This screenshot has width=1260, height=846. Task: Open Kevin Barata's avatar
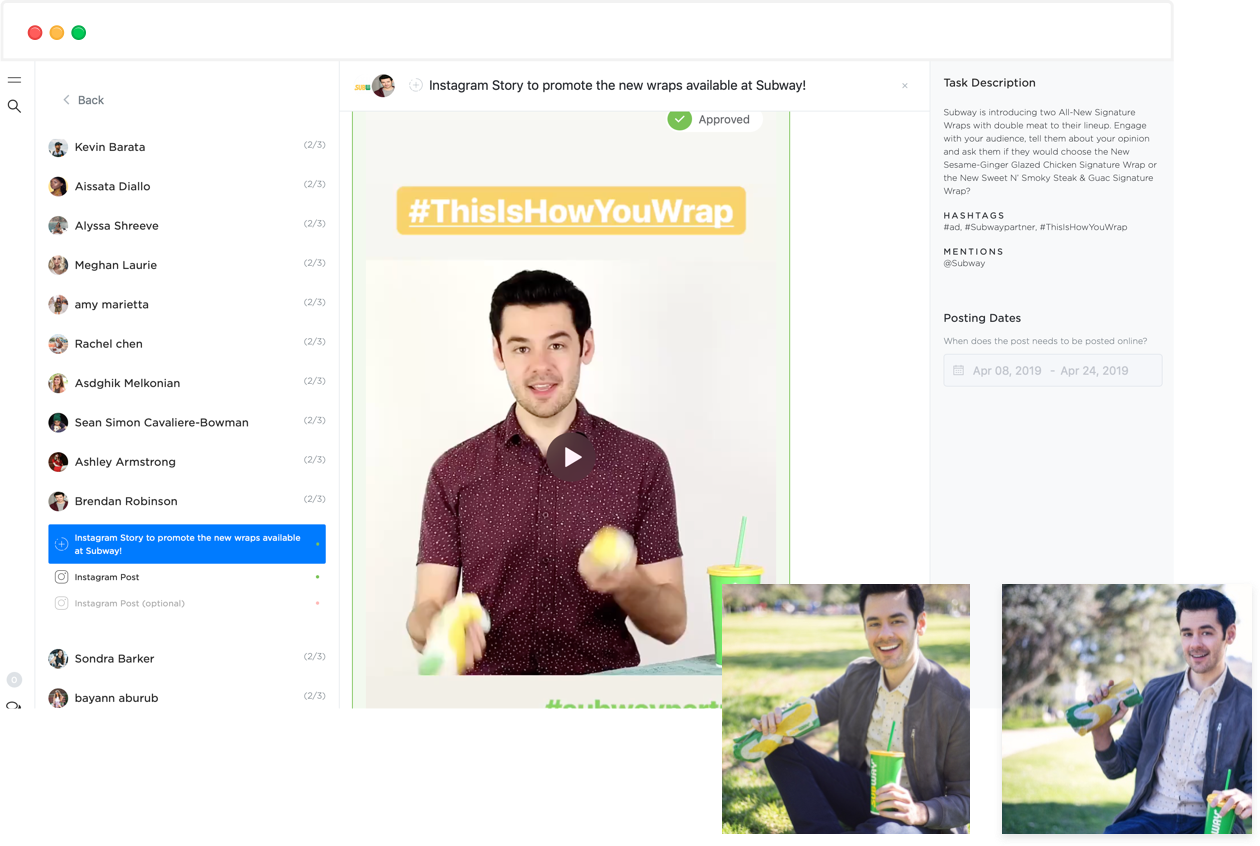click(58, 147)
